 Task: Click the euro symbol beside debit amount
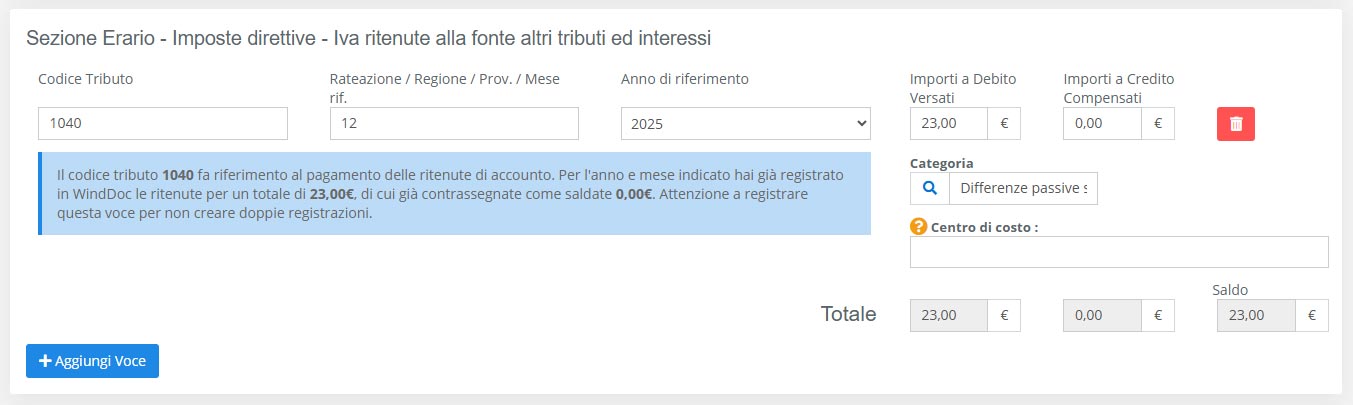(1004, 124)
